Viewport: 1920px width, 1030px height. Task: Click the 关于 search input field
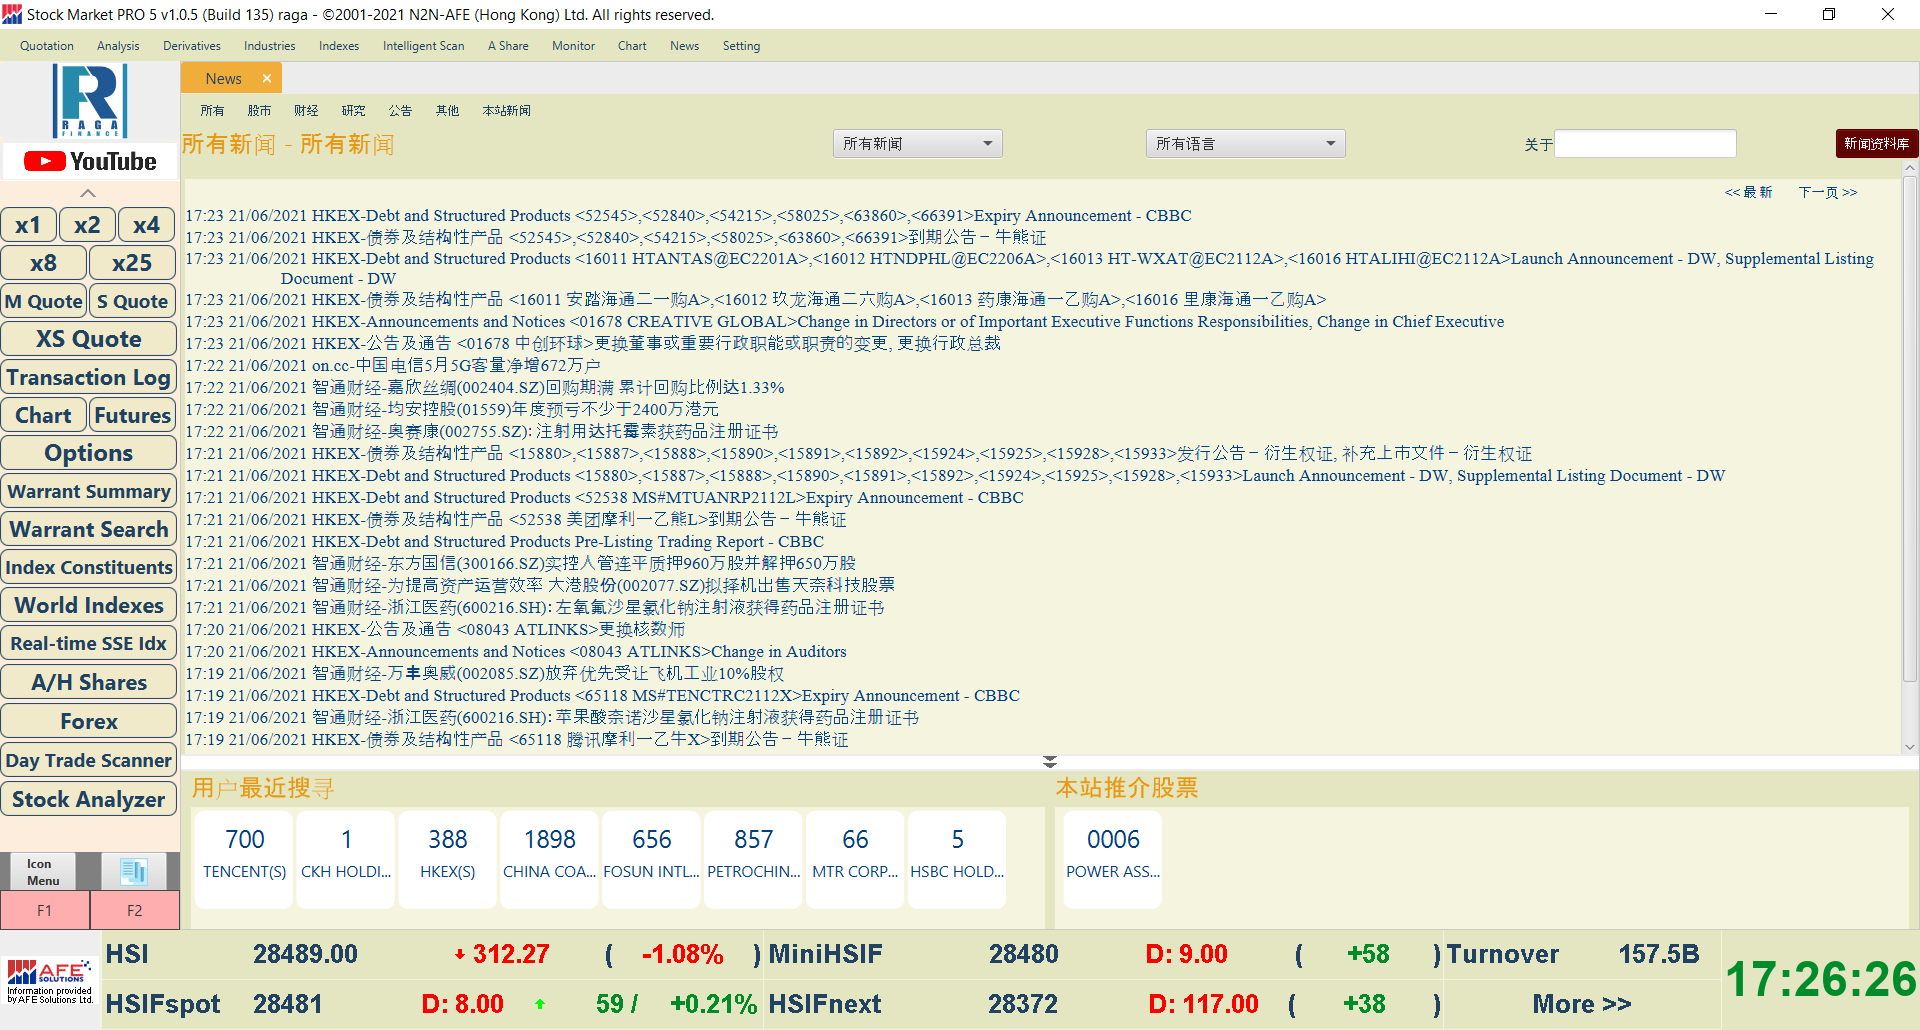(1645, 144)
